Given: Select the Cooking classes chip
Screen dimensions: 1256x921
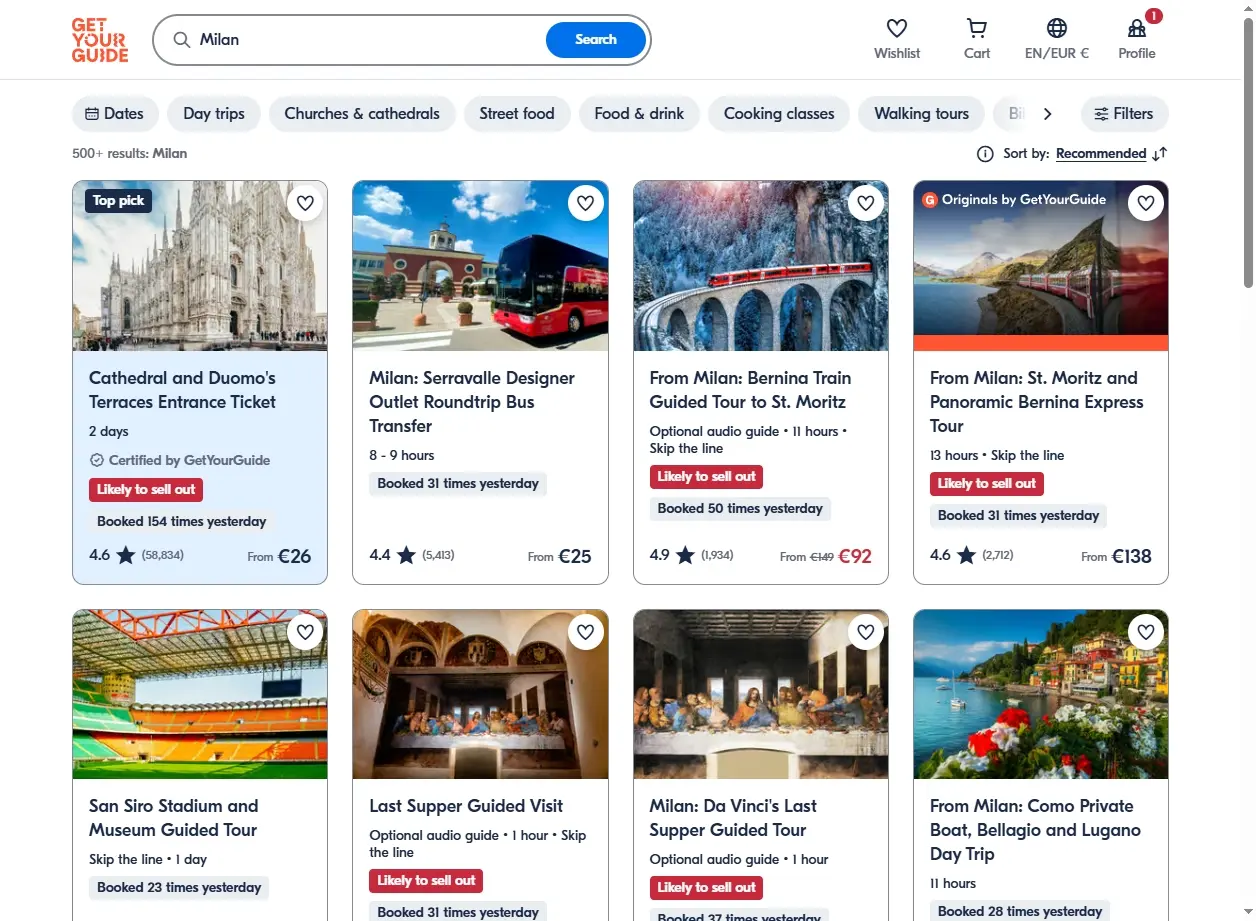Looking at the screenshot, I should tap(779, 114).
